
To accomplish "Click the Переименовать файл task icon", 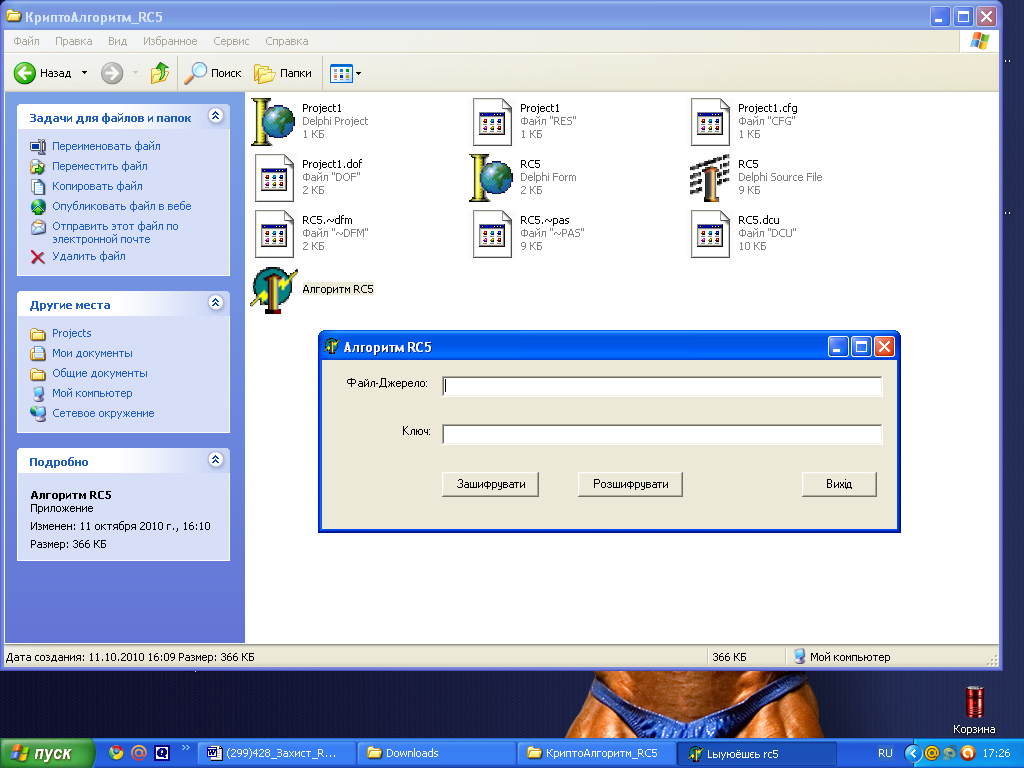I will click(x=38, y=146).
